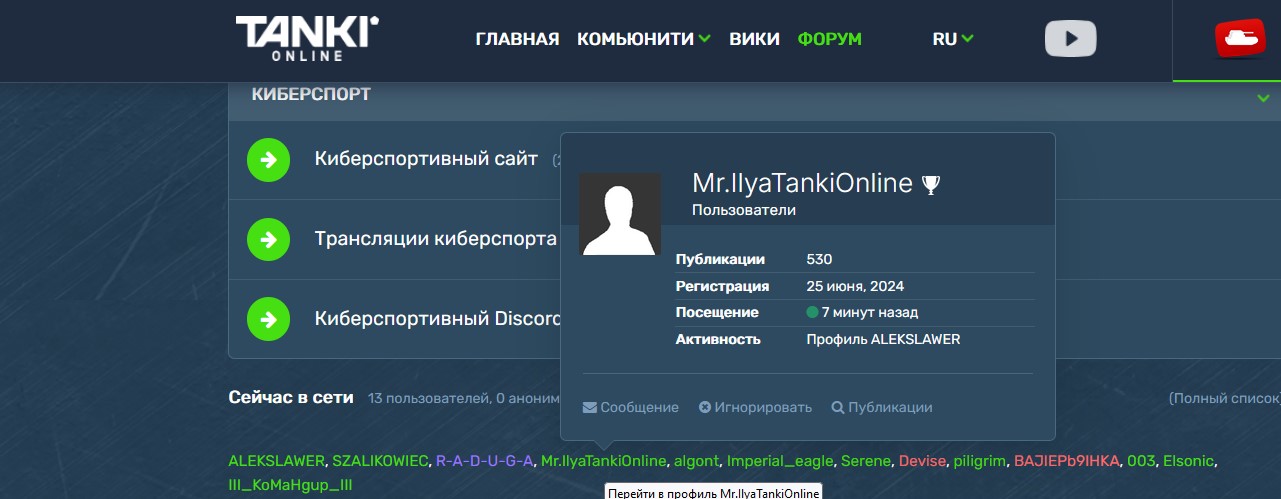
Task: Open R-A-D-U-G-A user profile
Action: [484, 461]
